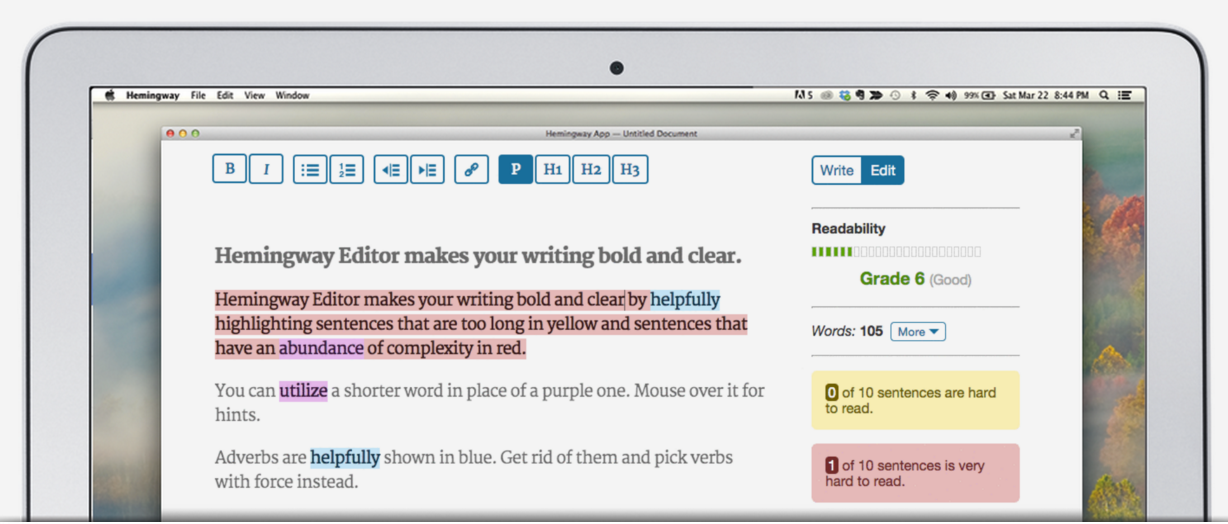Open the Dropbox menu bar icon

tap(844, 95)
